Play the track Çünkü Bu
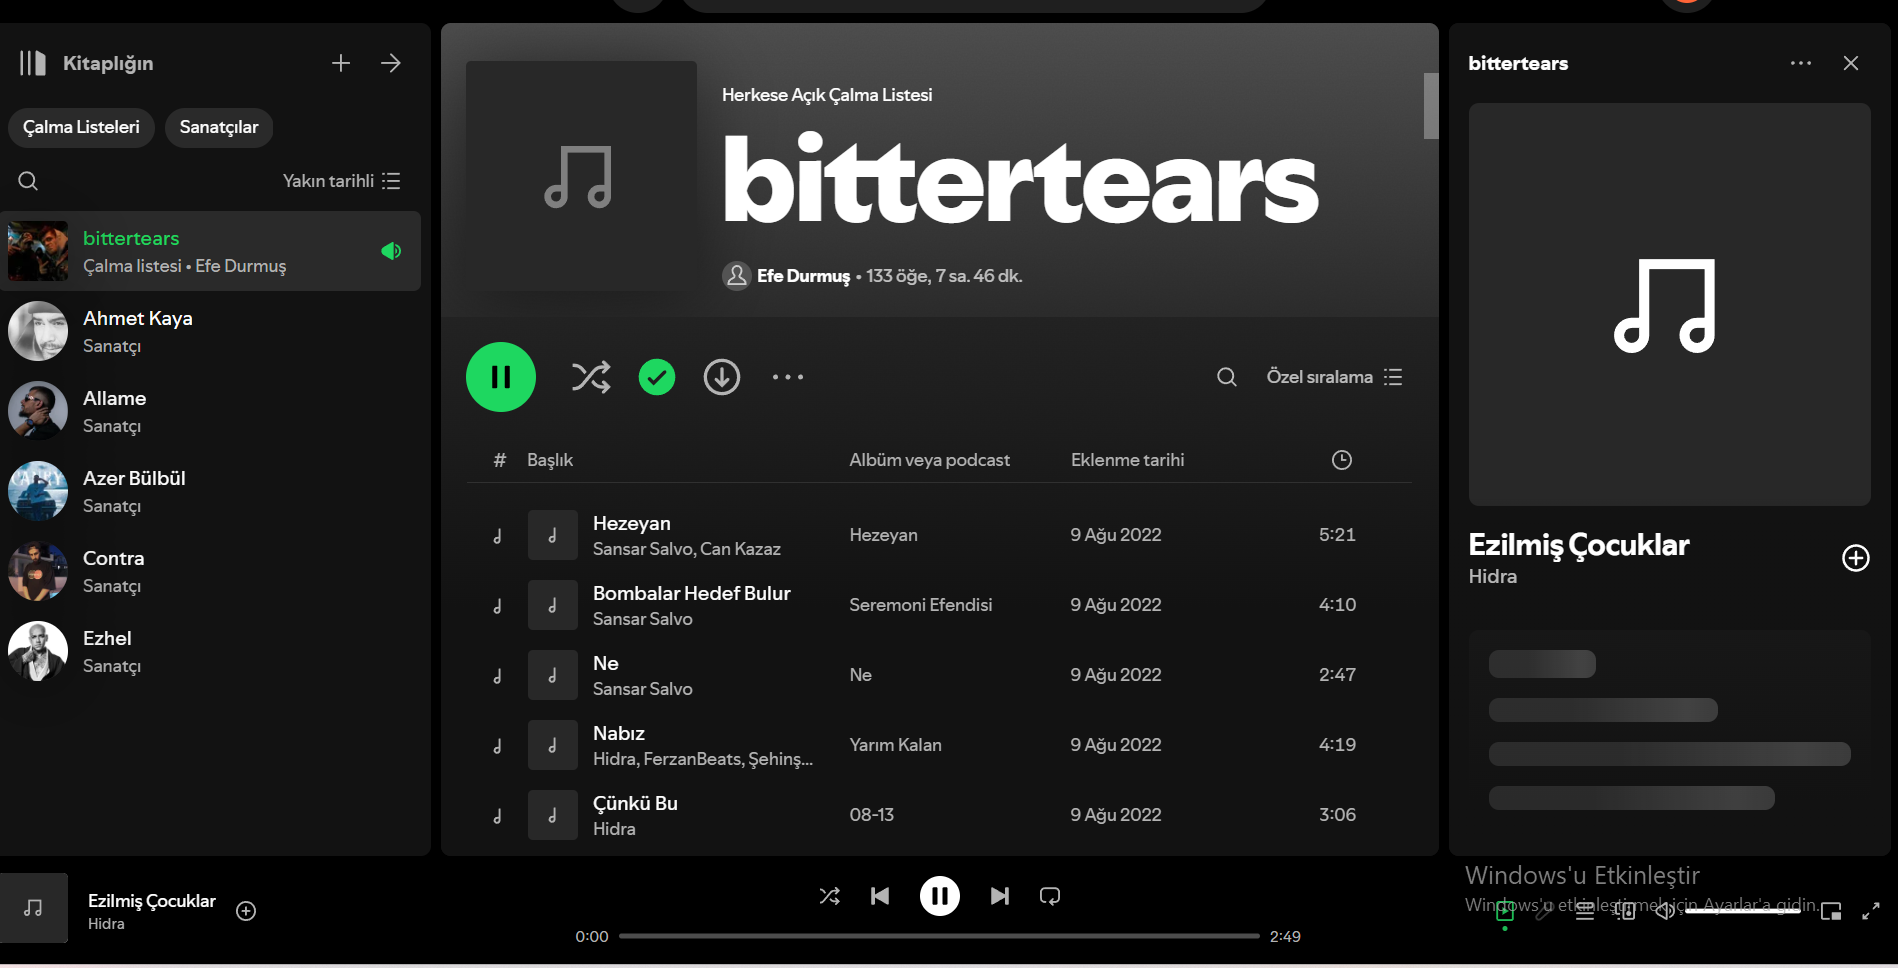 tap(497, 815)
